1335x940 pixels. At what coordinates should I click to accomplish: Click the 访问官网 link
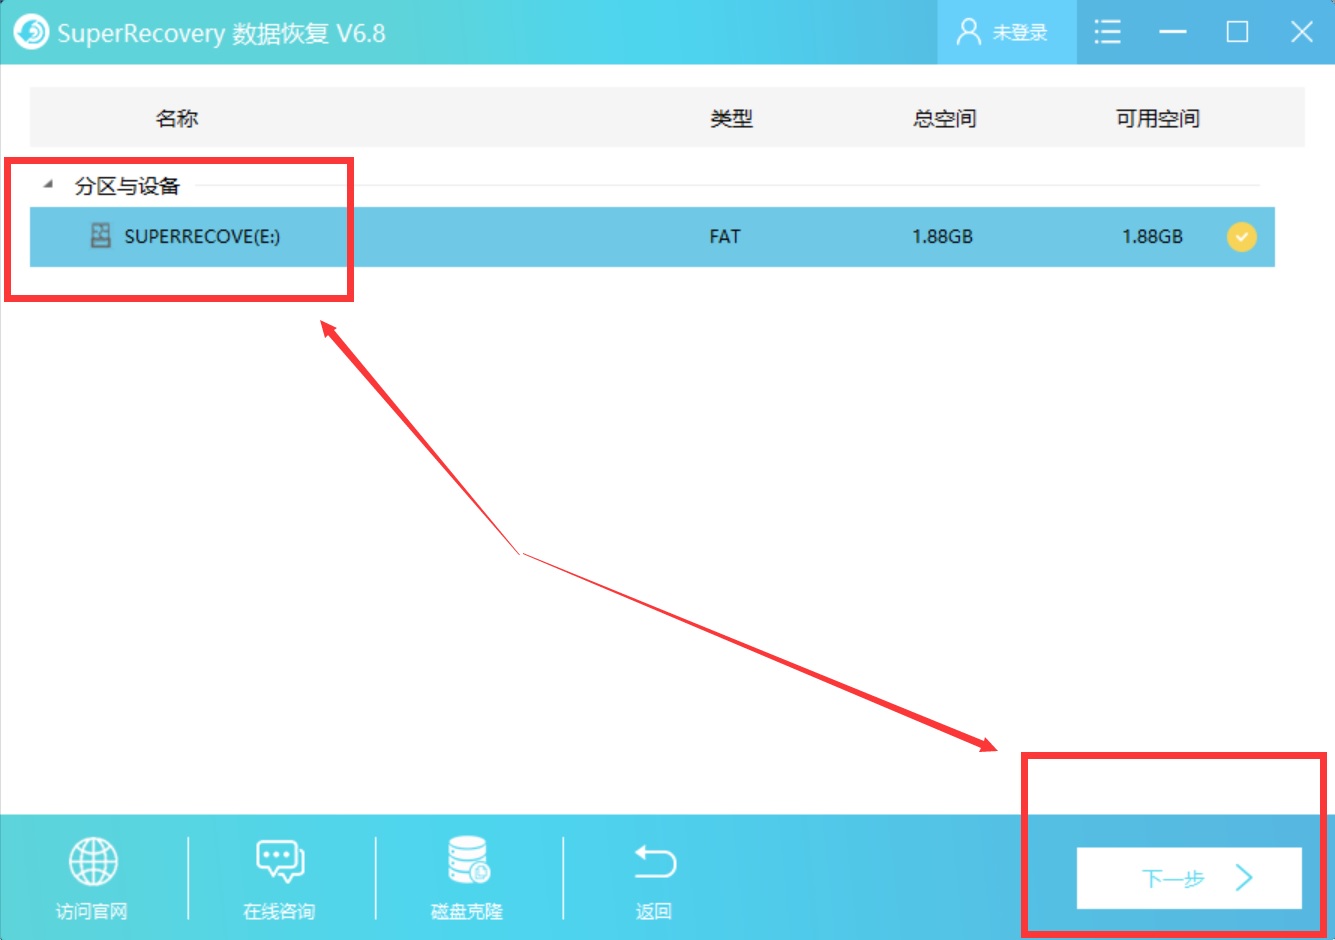pyautogui.click(x=93, y=912)
